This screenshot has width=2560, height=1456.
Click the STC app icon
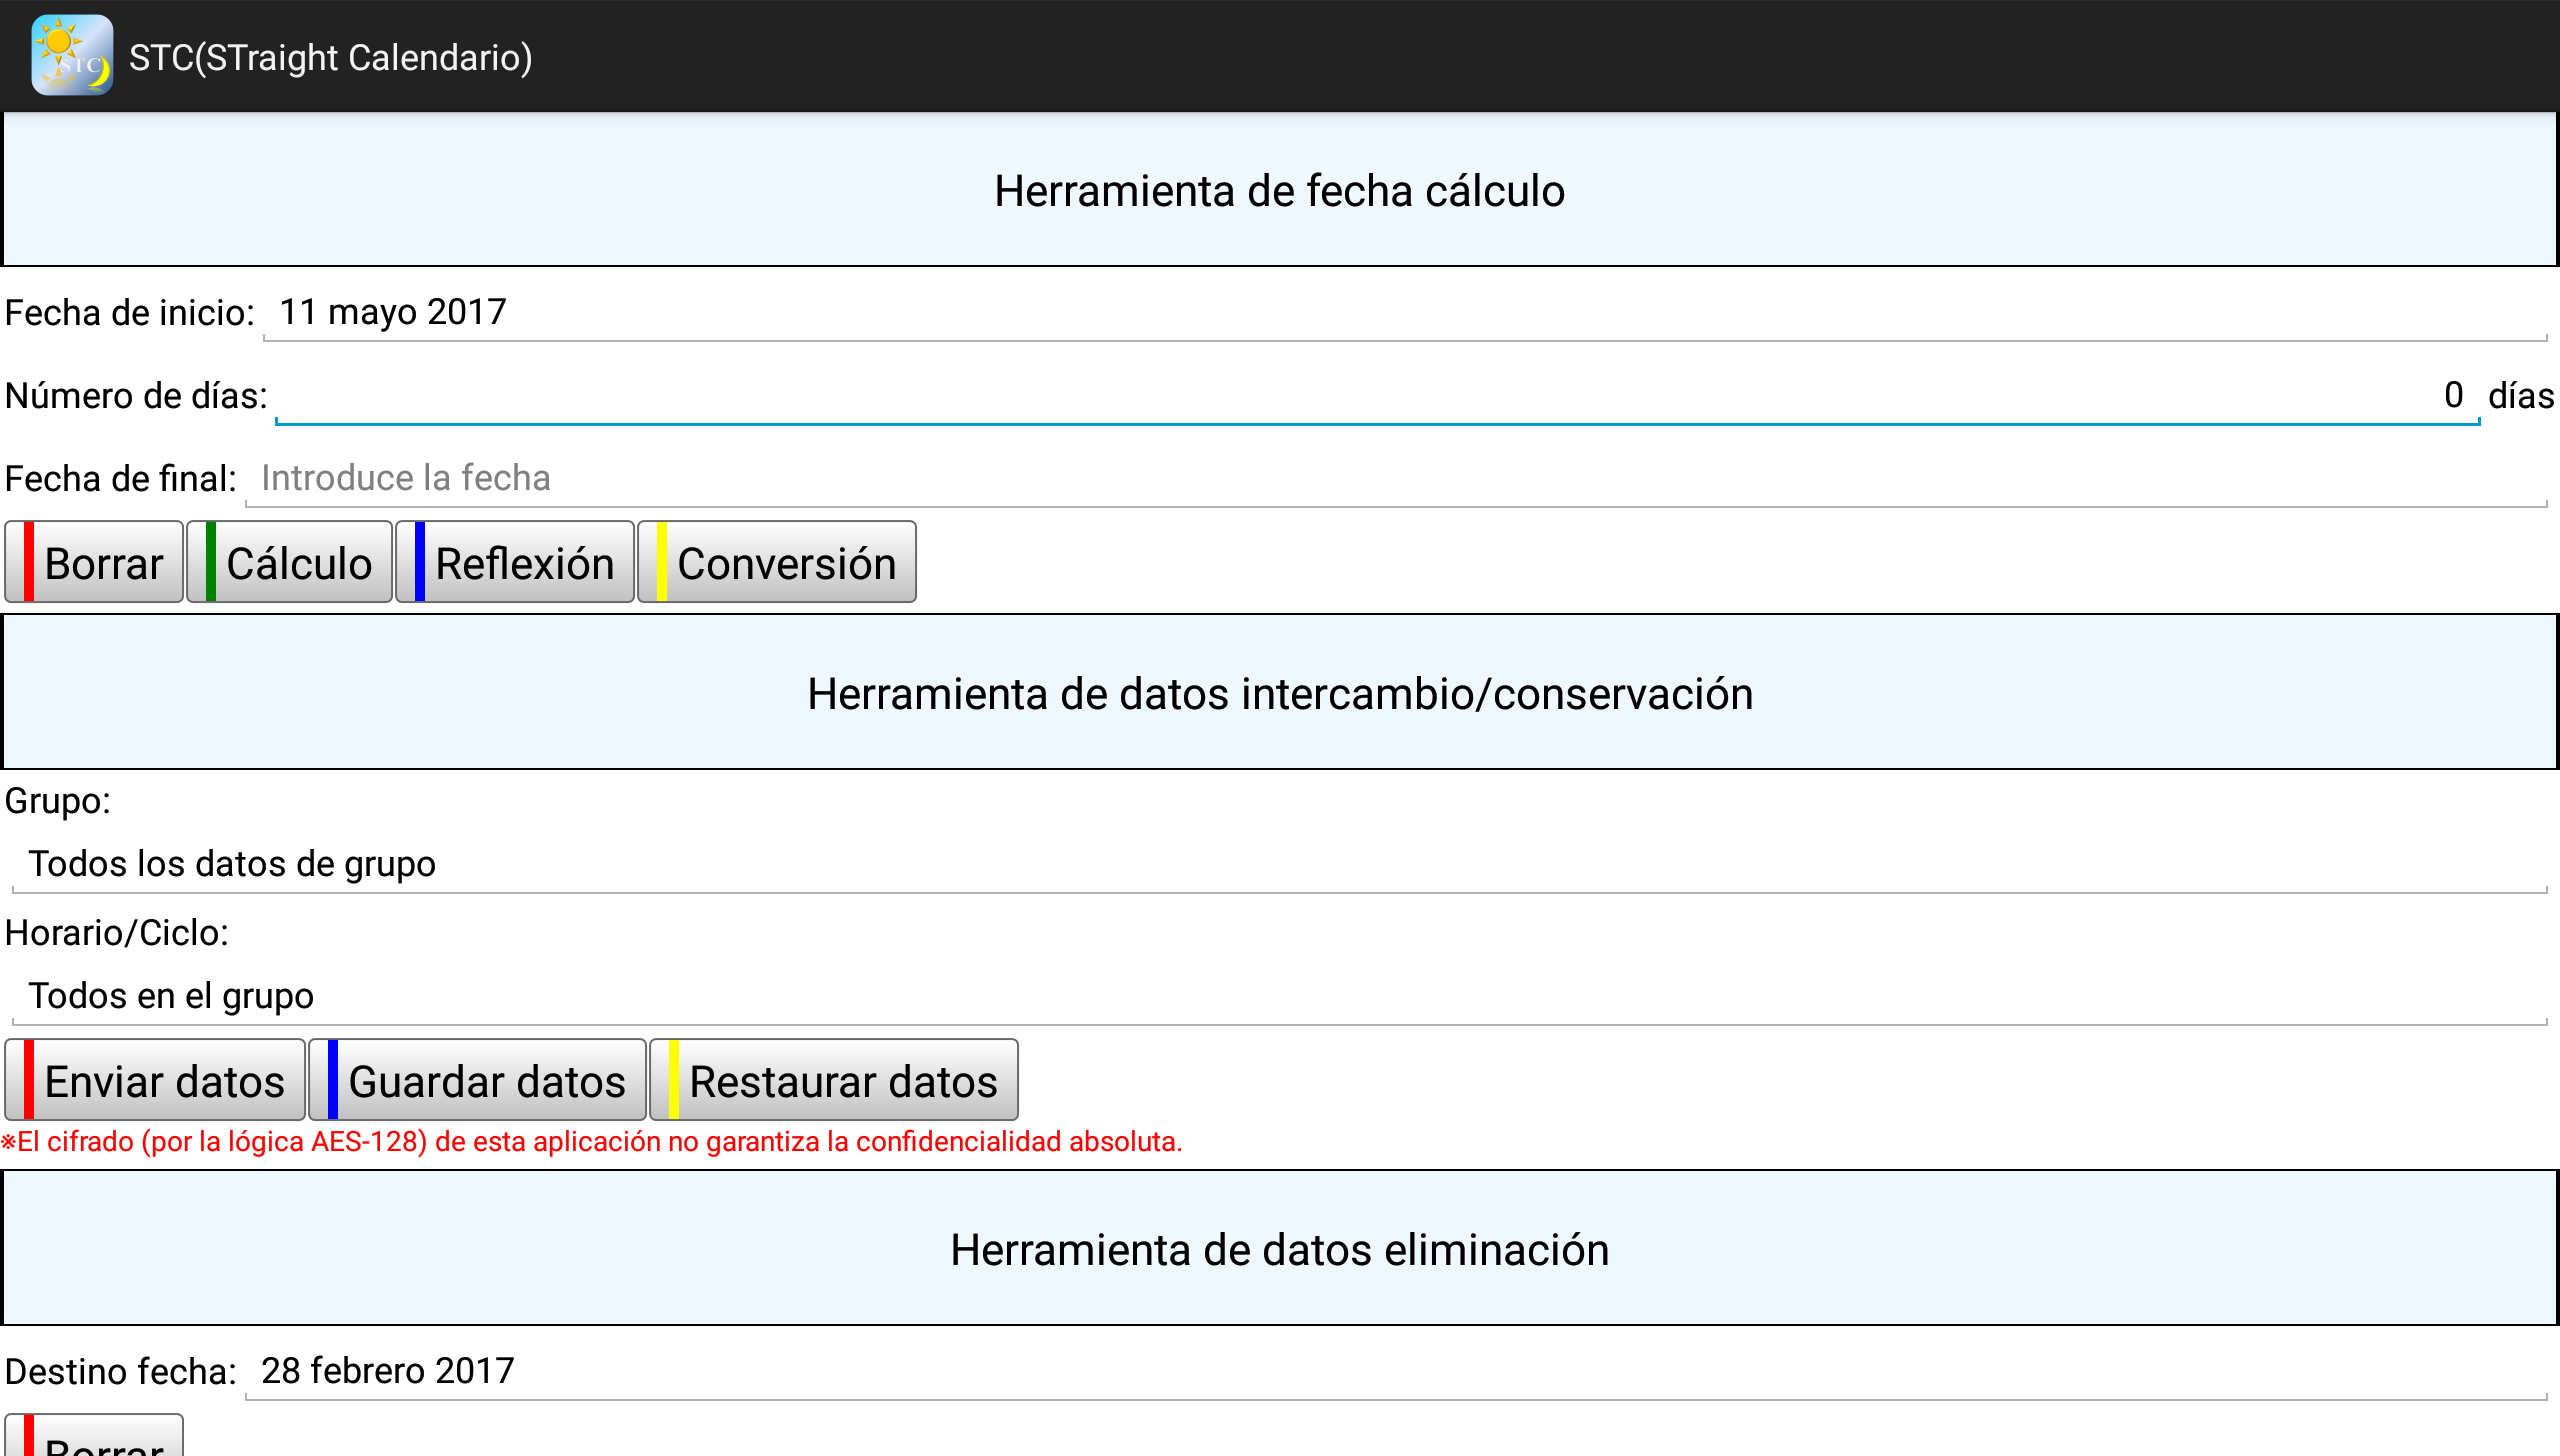(x=71, y=56)
